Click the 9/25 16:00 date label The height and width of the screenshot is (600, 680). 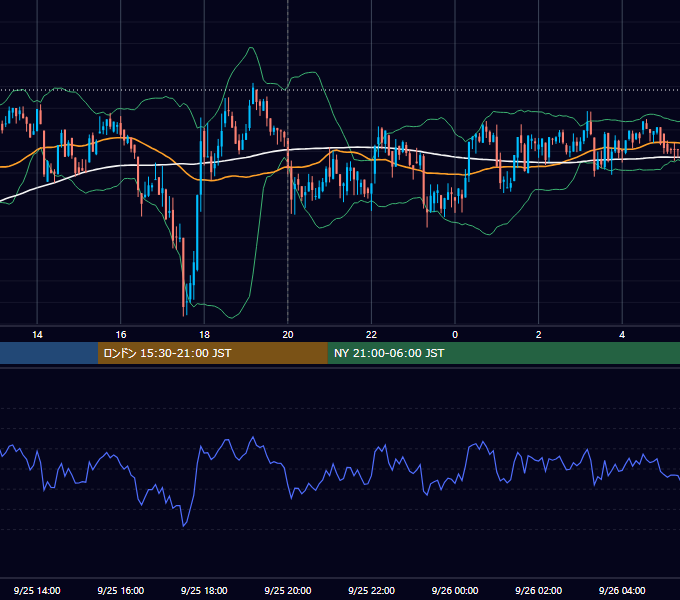(121, 590)
